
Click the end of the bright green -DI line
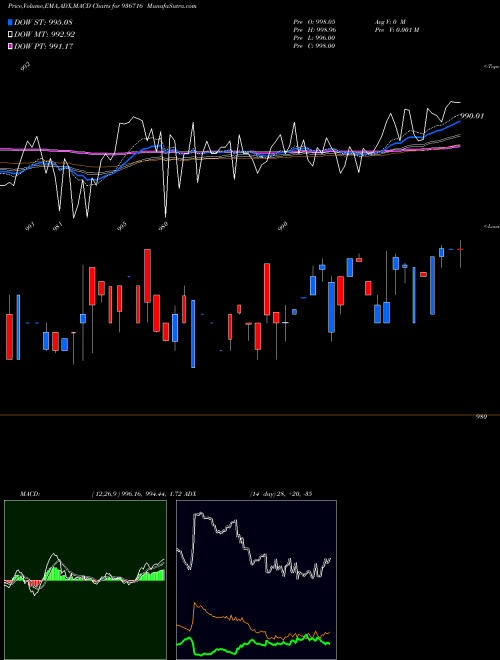[x=329, y=644]
